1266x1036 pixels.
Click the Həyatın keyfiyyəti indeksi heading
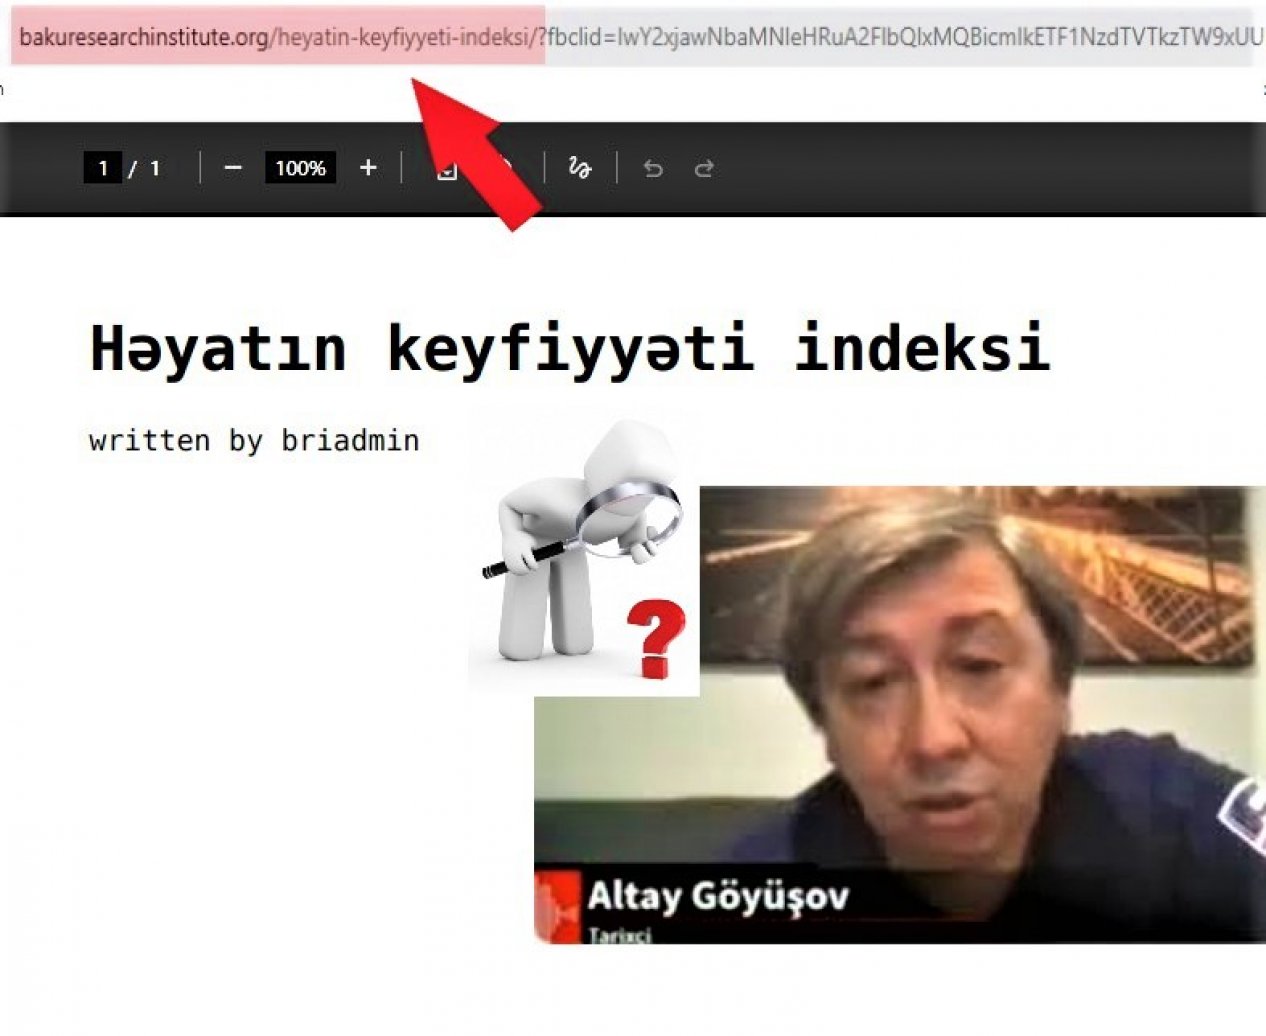coord(570,348)
